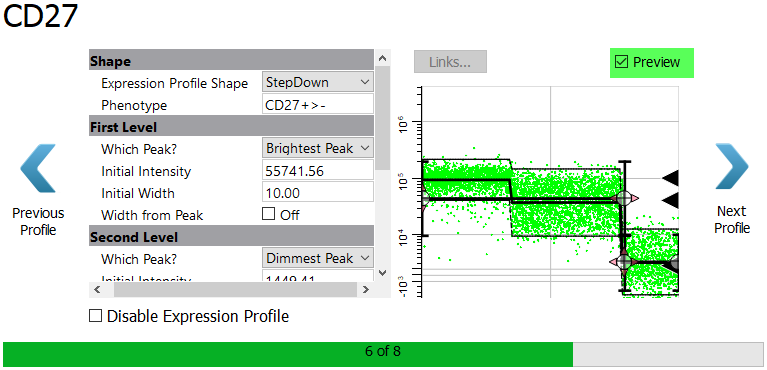Click the scroll up arrow of properties list
Viewport: 767px width, 370px height.
(383, 59)
